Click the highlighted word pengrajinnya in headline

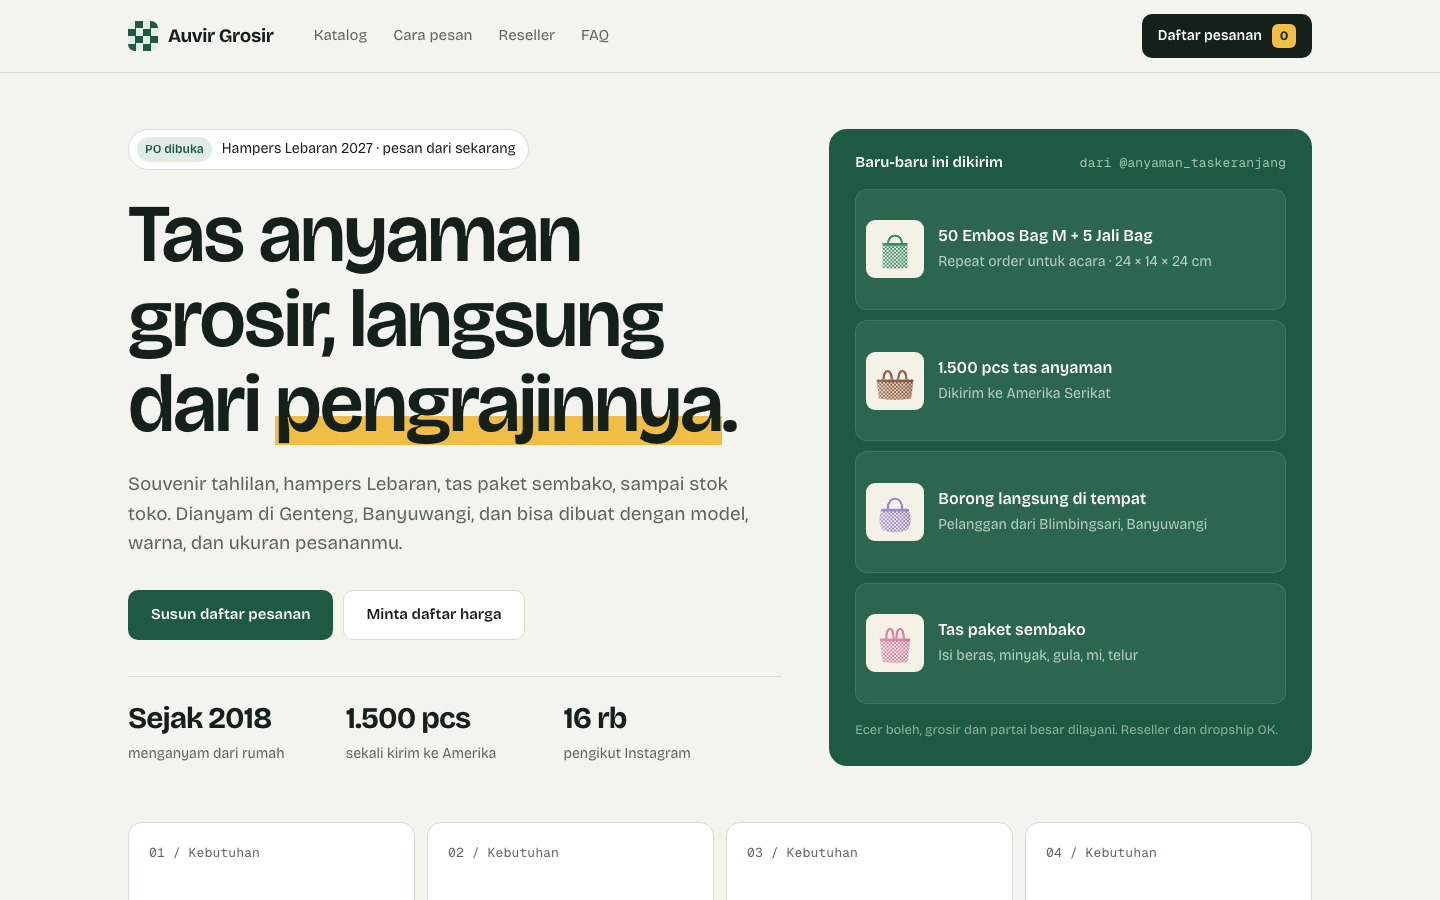coord(498,406)
